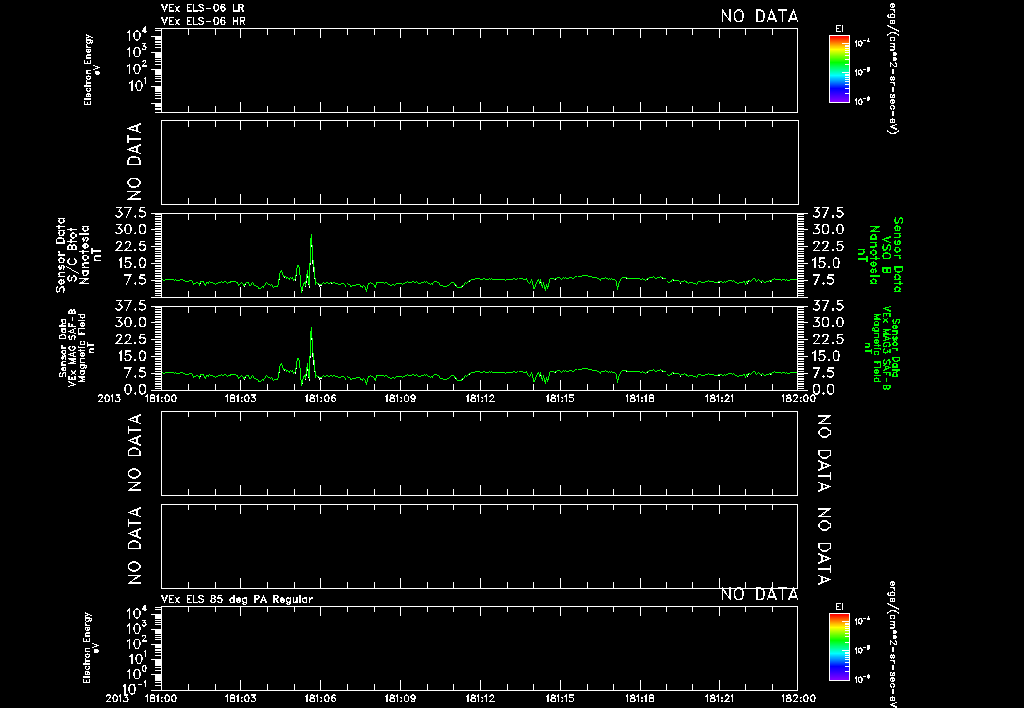Click the 'VEx ELS-06 LR' title text
This screenshot has width=1024, height=708.
tap(202, 8)
